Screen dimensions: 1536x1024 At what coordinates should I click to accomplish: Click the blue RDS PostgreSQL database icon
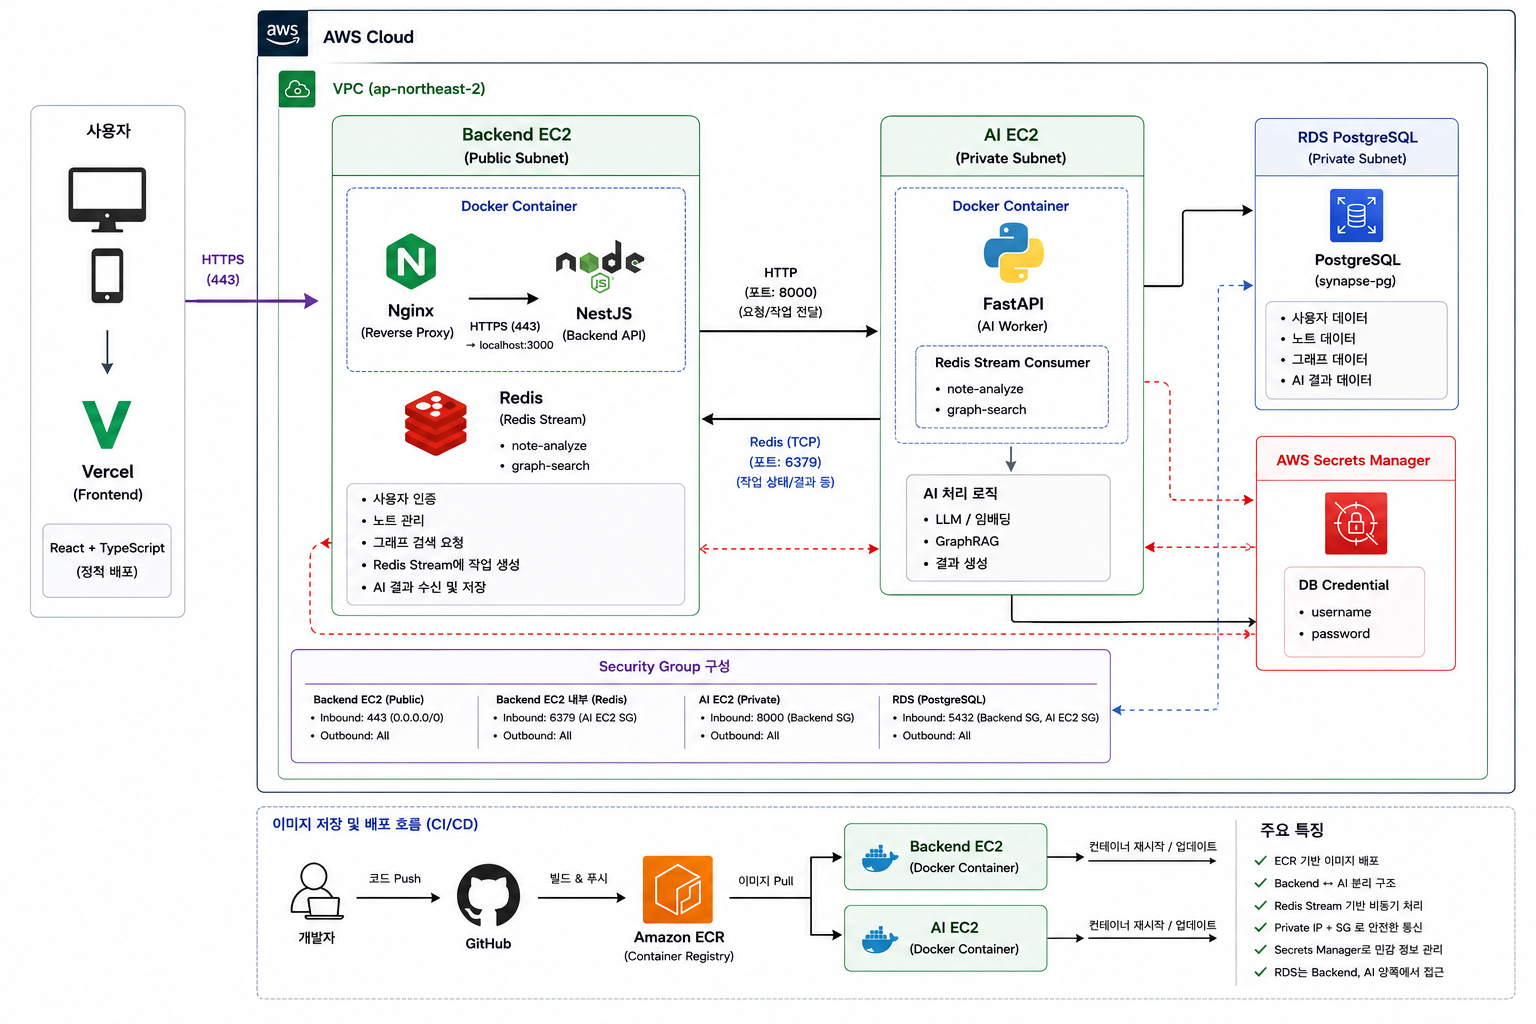[1356, 215]
